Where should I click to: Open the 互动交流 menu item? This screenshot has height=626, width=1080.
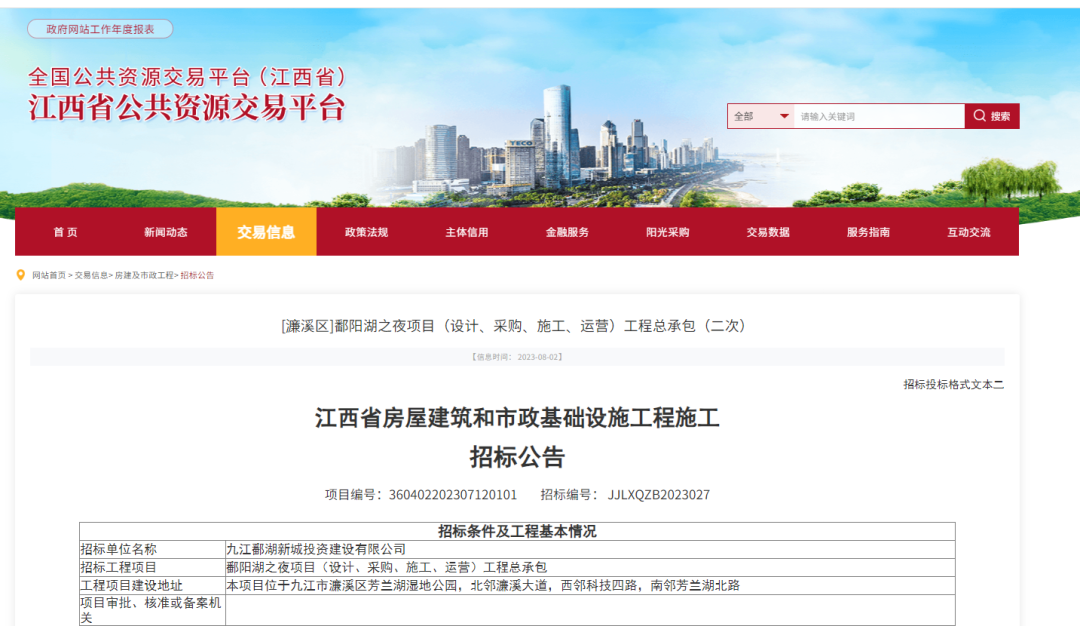pyautogui.click(x=968, y=232)
